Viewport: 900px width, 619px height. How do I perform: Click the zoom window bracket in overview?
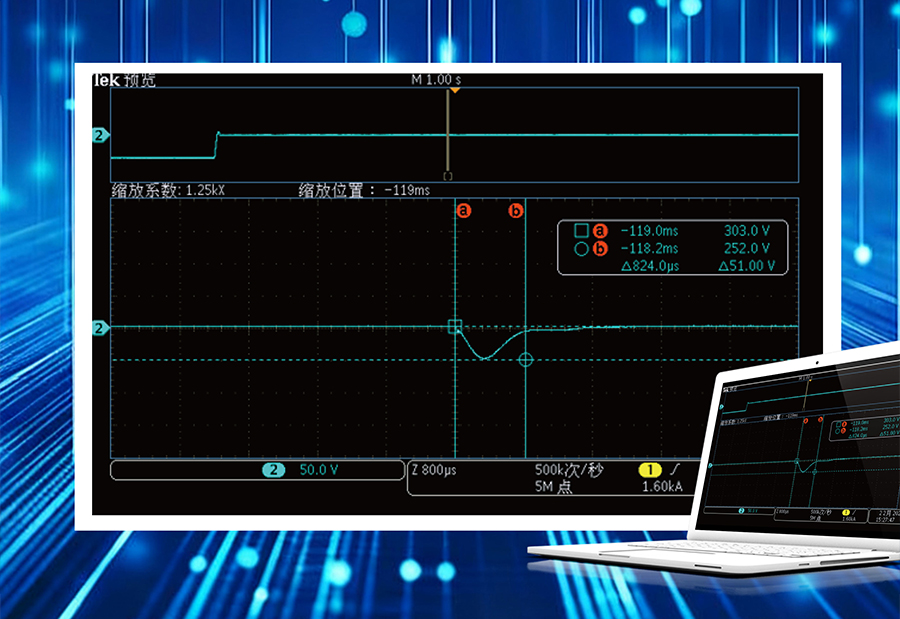(447, 176)
